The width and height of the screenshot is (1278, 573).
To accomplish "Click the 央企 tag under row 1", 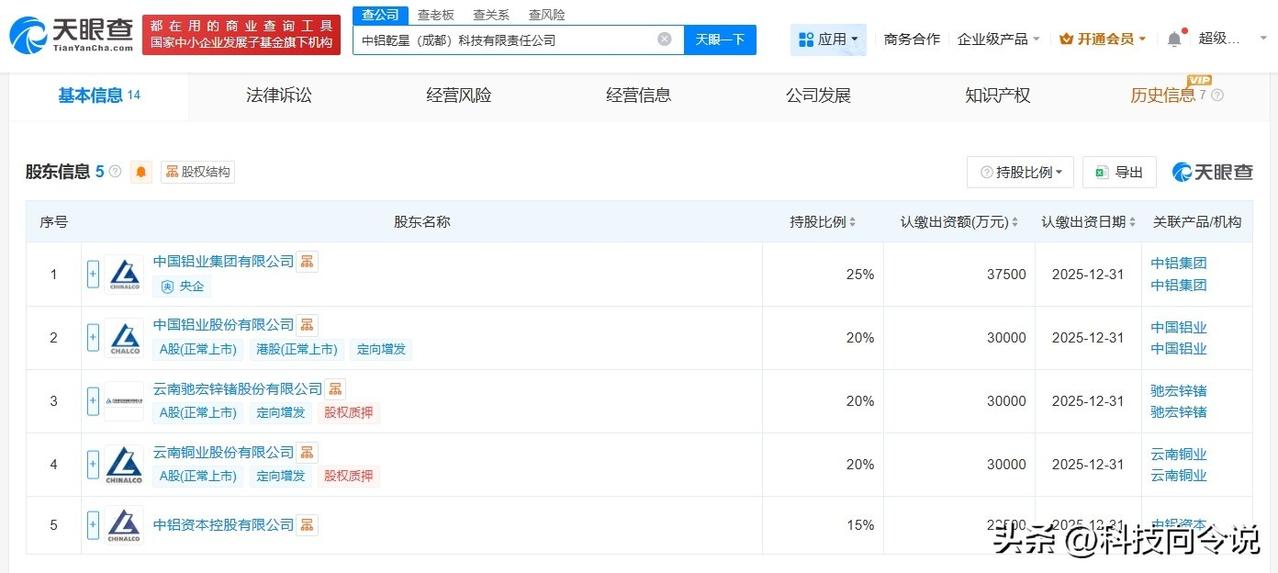I will pos(182,286).
